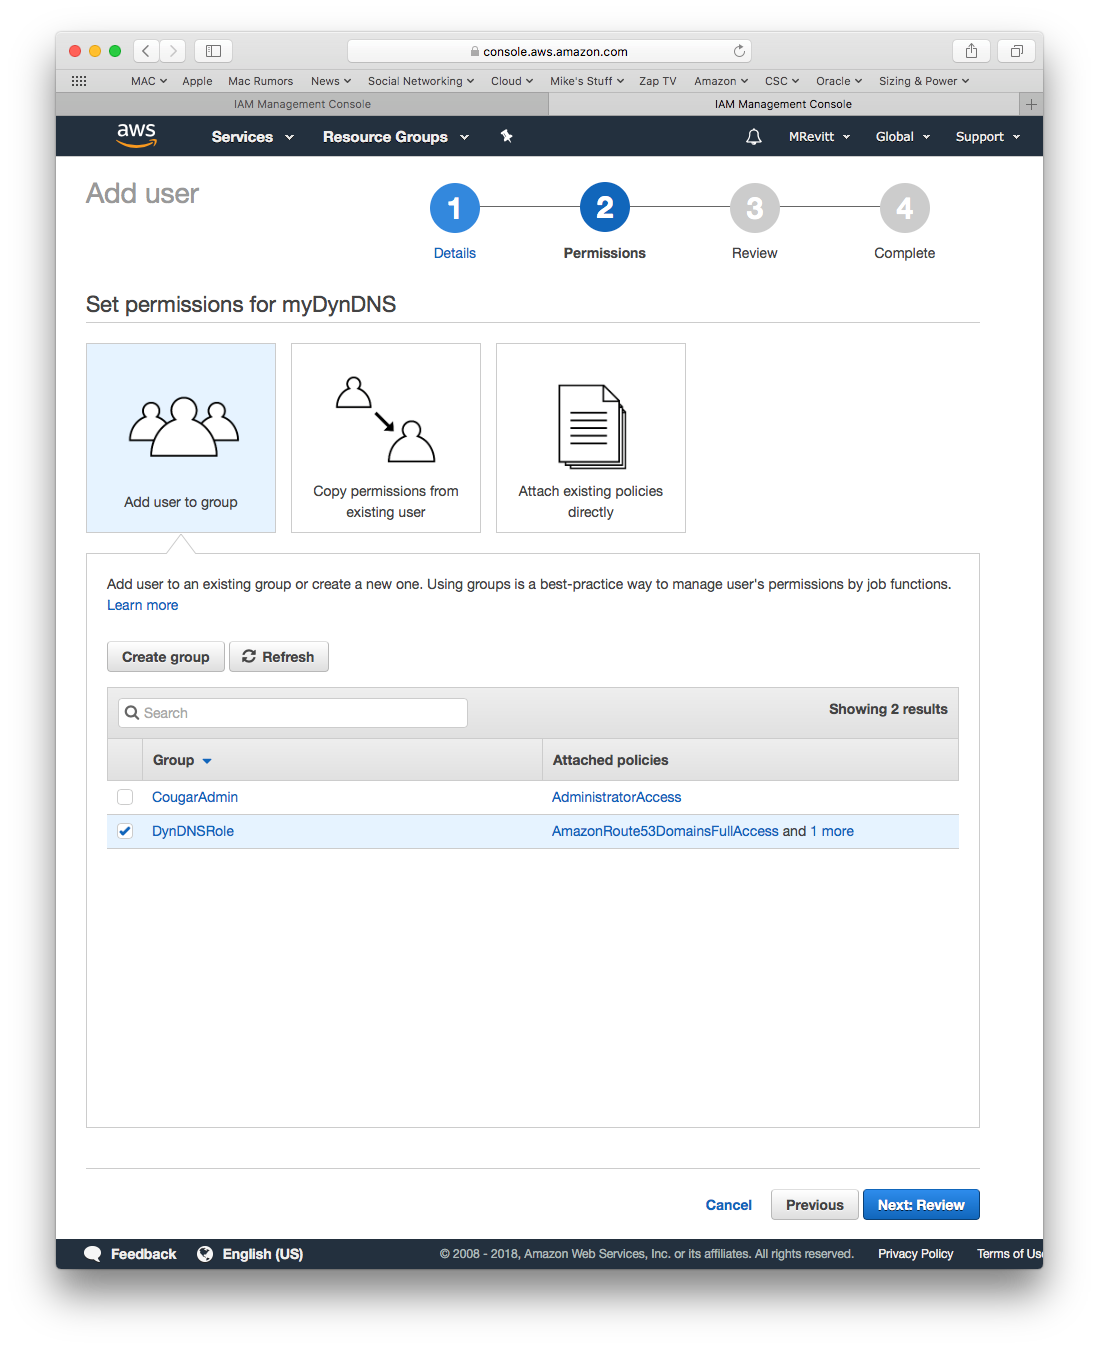Viewport: 1099px width, 1349px height.
Task: Choose Attach existing policies directly
Action: pos(591,438)
